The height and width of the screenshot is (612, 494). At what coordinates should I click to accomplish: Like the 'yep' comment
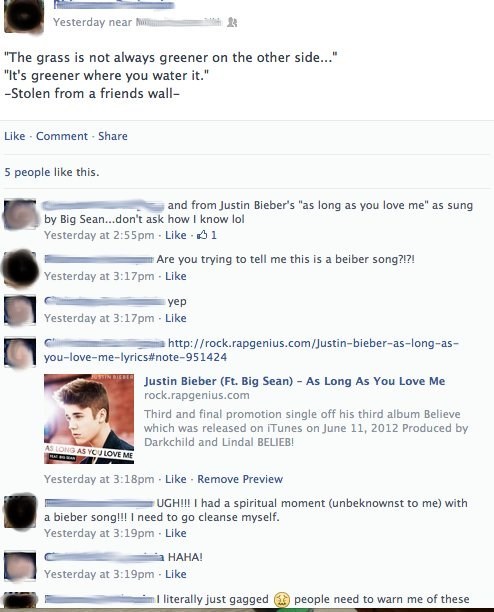[x=176, y=318]
